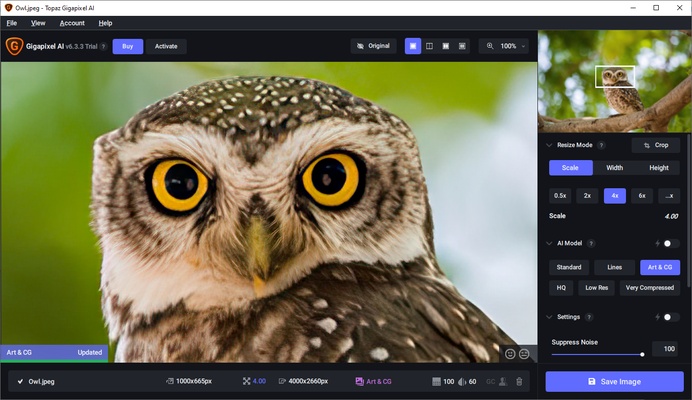Toggle the AI Model auto switch
The height and width of the screenshot is (400, 692).
tap(670, 243)
